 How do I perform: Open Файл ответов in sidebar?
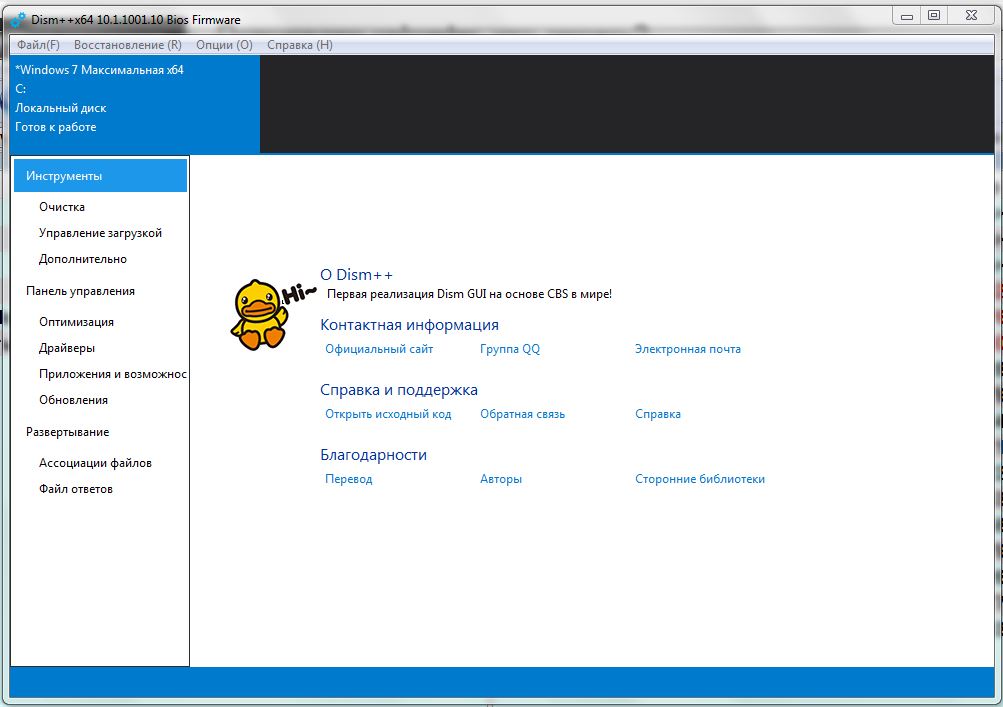point(75,489)
